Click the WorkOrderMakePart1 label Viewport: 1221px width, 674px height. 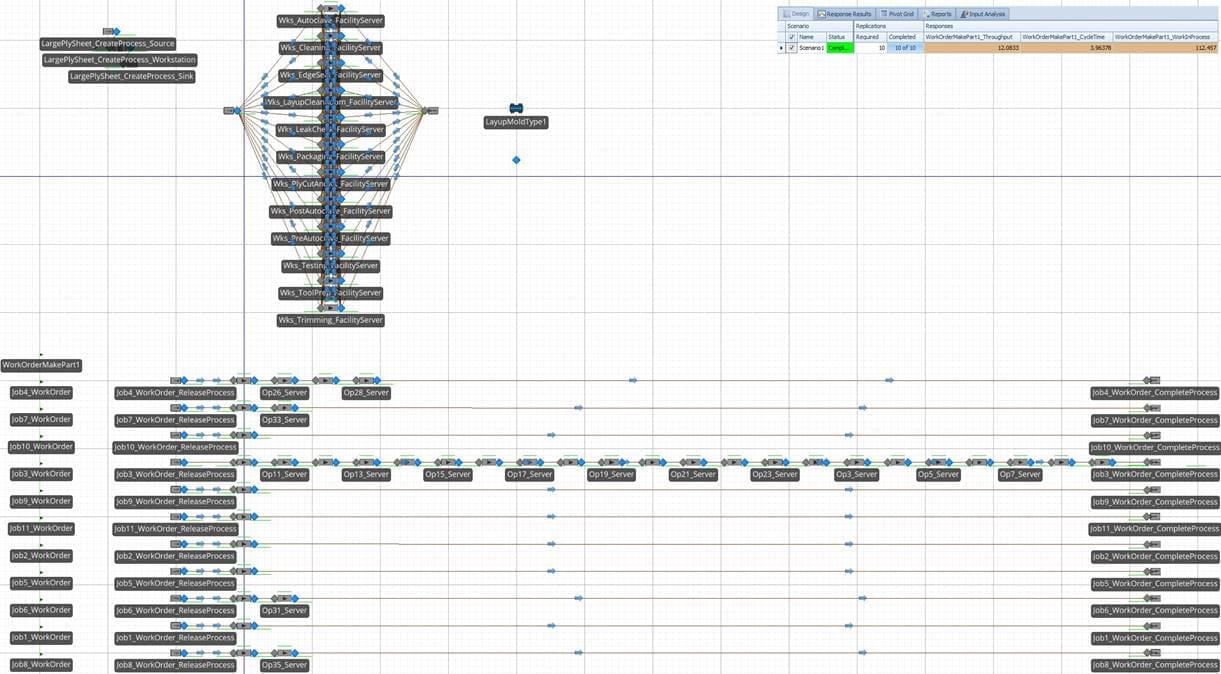coord(41,365)
